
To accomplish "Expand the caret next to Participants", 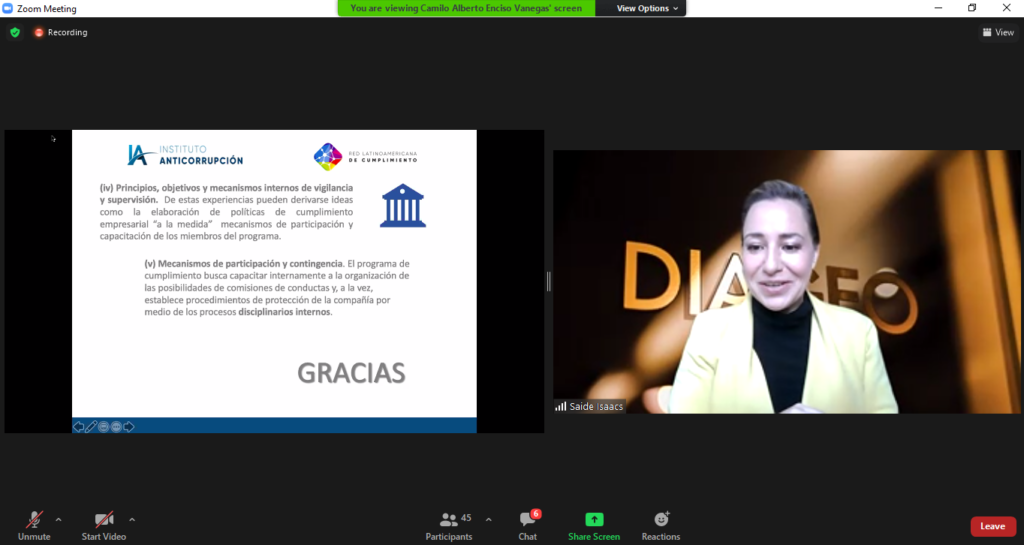I will point(488,519).
